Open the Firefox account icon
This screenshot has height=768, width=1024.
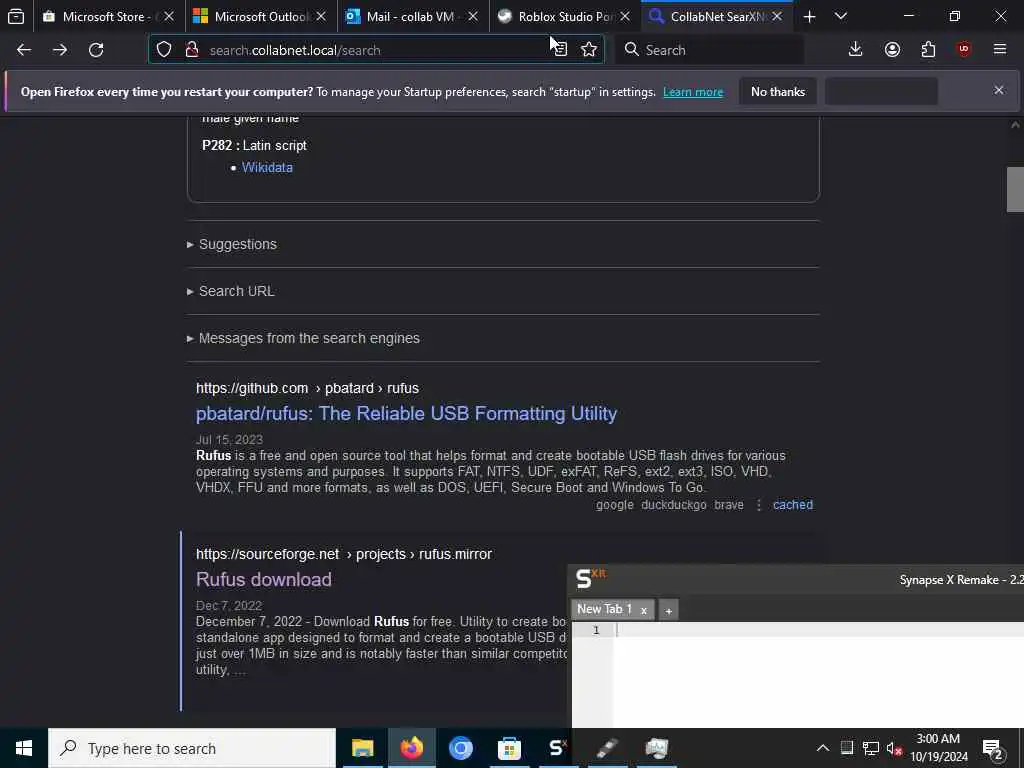pyautogui.click(x=892, y=50)
